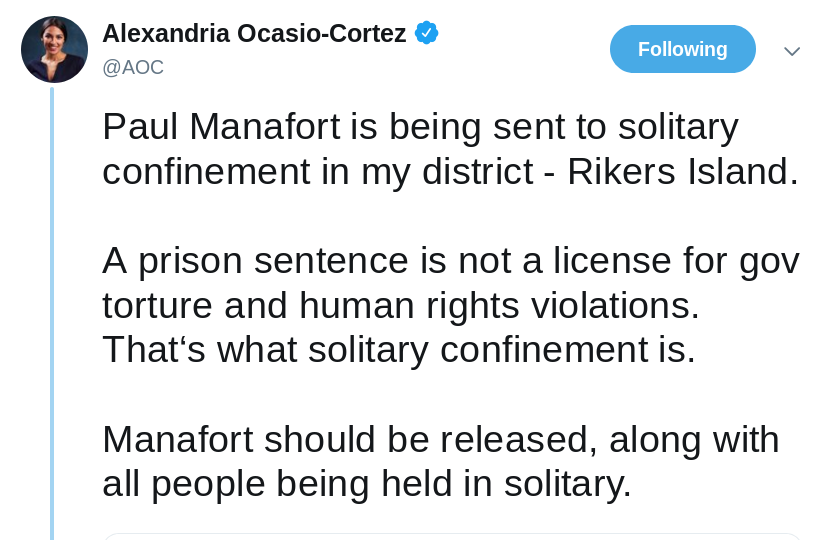
Task: Click the line 'A prison sentence is not'
Action: 307,261
